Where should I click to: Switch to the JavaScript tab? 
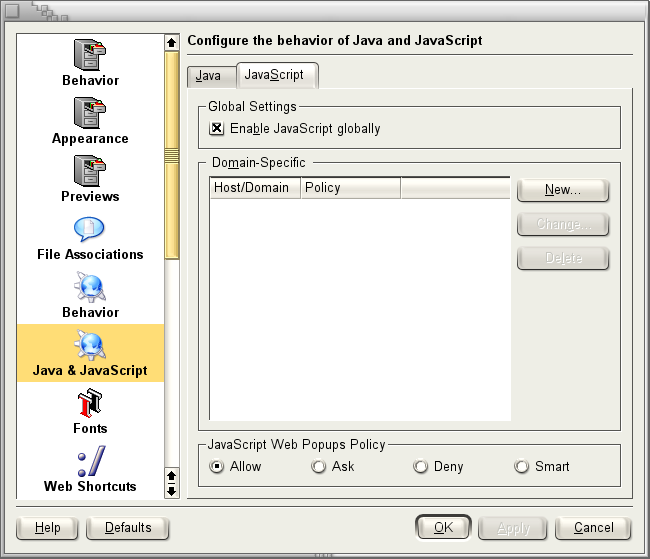point(277,75)
